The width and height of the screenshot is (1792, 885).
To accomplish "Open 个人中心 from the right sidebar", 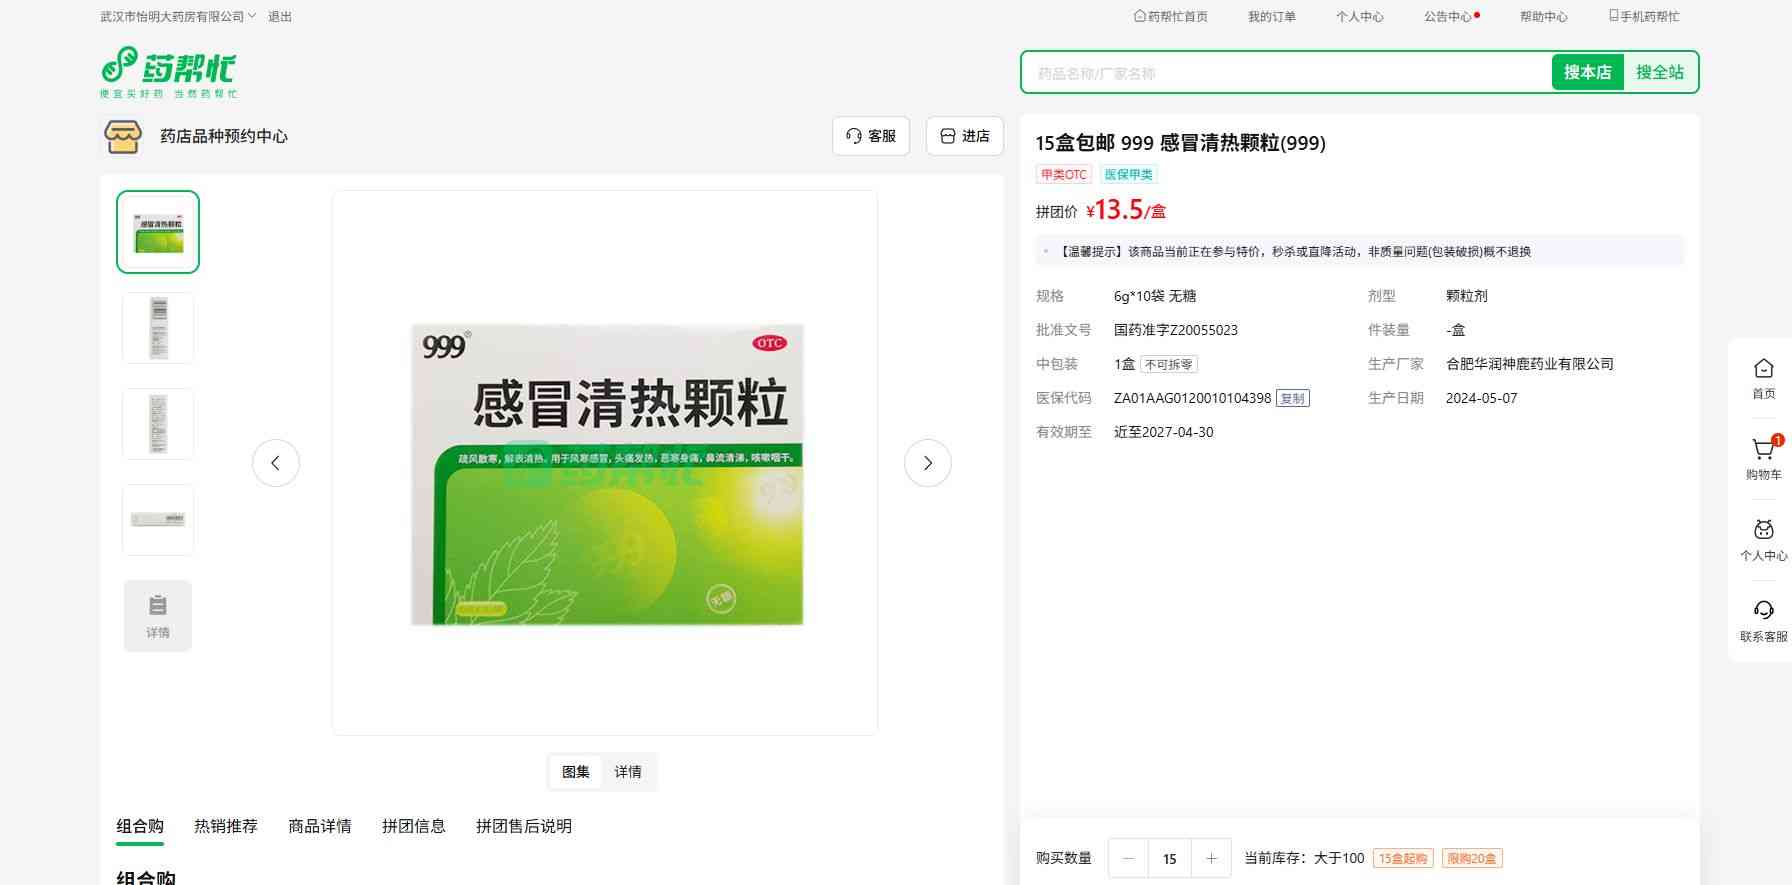I will coord(1763,539).
